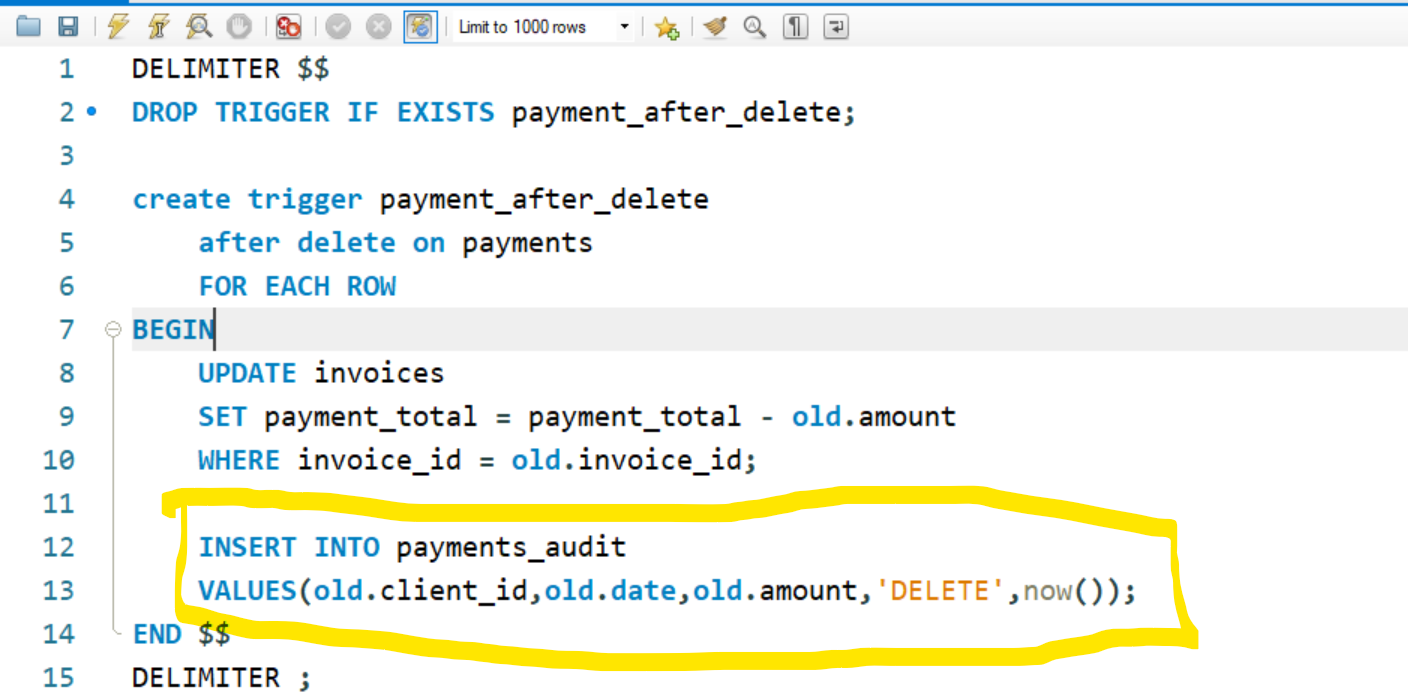Viewport: 1408px width, 693px height.
Task: Open the Limit to 1000 rows dropdown arrow
Action: [x=625, y=27]
